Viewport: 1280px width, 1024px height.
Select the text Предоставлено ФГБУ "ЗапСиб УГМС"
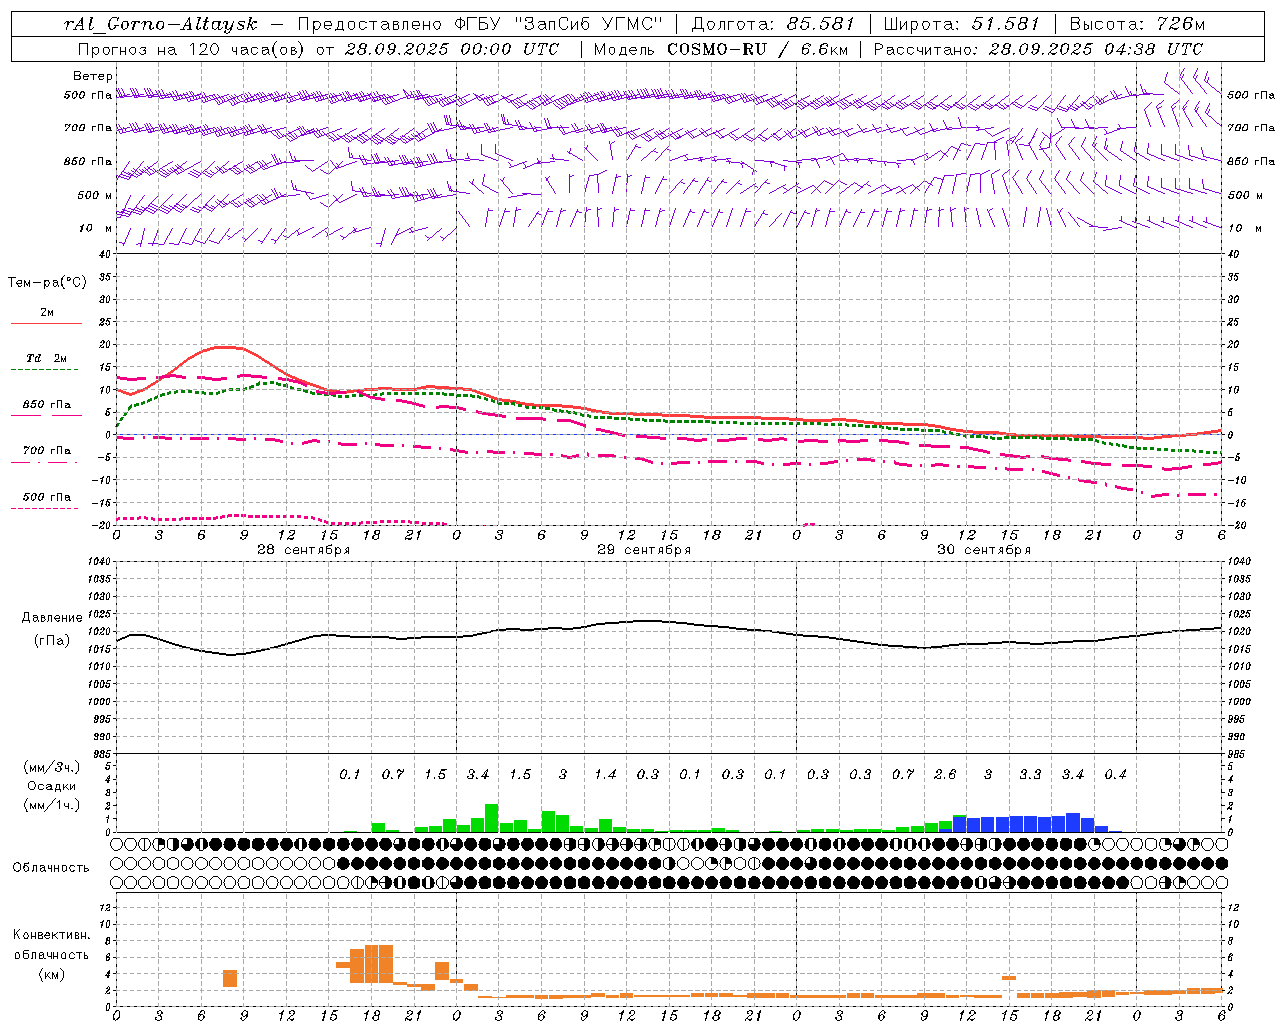point(481,24)
